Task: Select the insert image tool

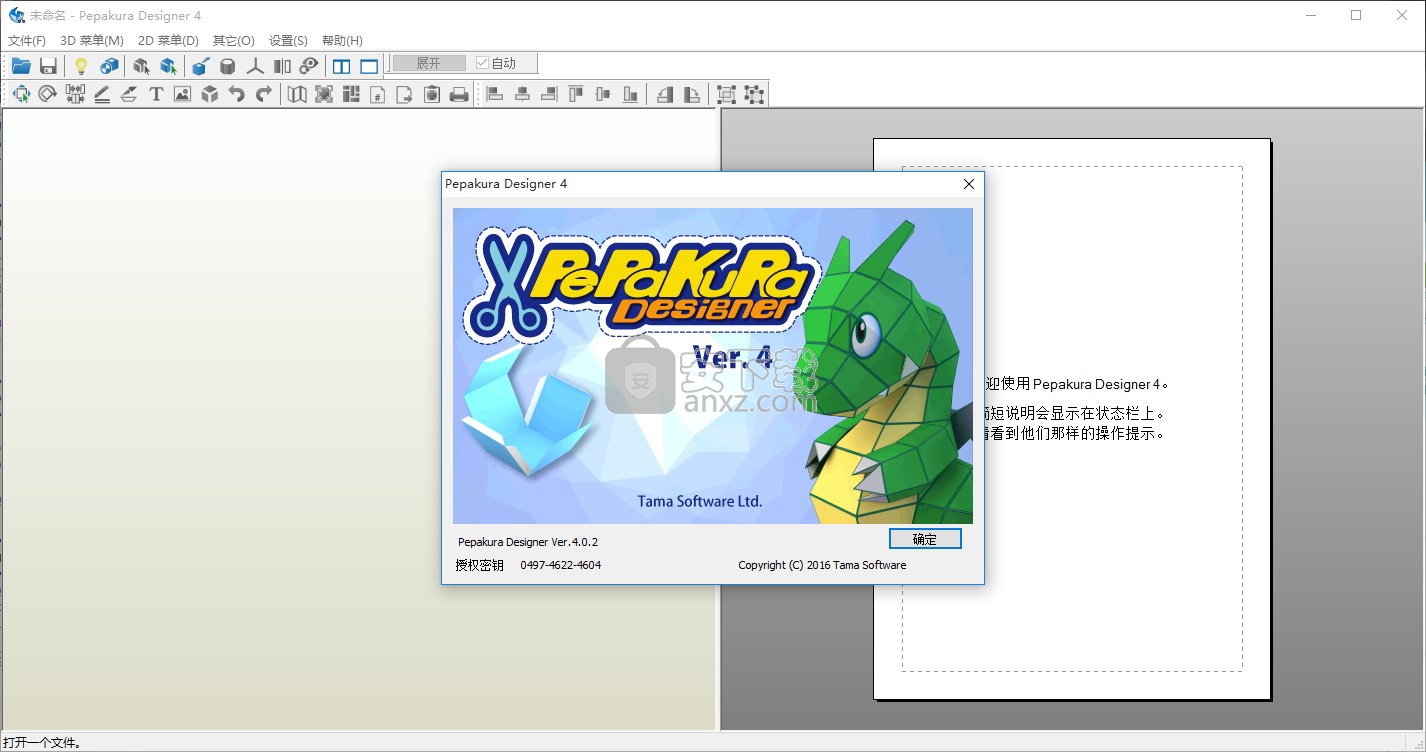Action: click(x=182, y=94)
